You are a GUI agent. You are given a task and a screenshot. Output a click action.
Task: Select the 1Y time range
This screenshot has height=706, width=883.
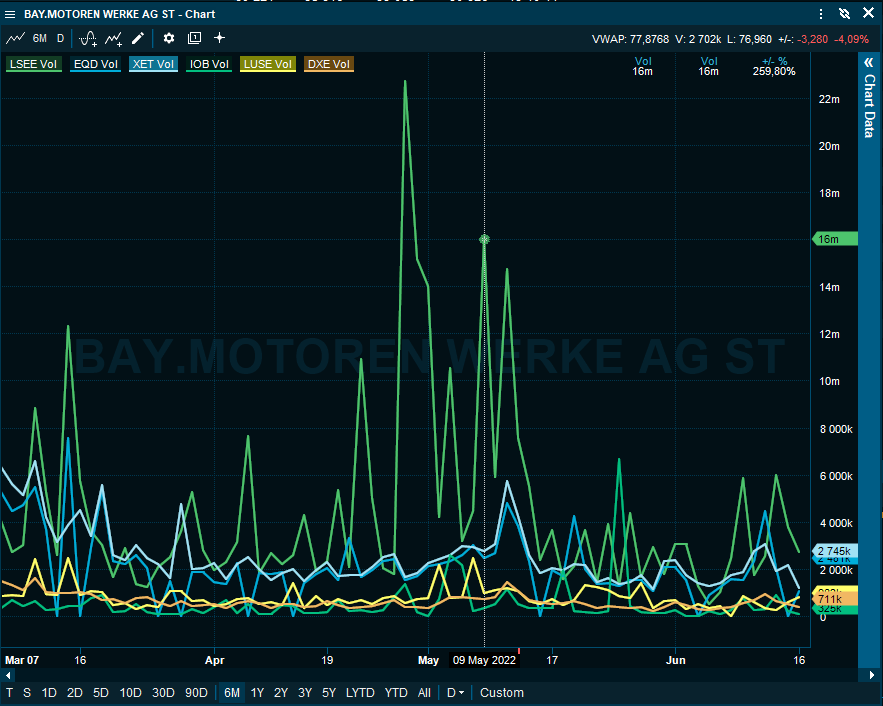point(258,693)
